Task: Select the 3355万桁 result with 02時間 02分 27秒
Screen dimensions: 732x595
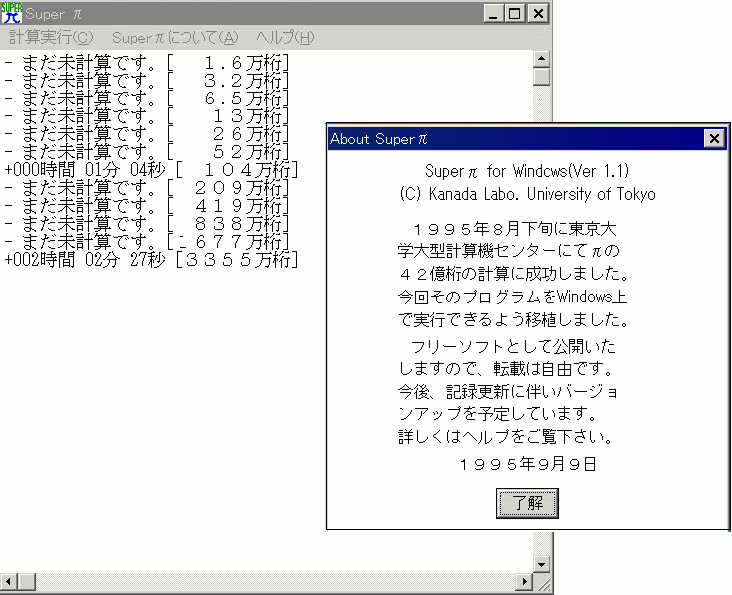Action: 151,259
